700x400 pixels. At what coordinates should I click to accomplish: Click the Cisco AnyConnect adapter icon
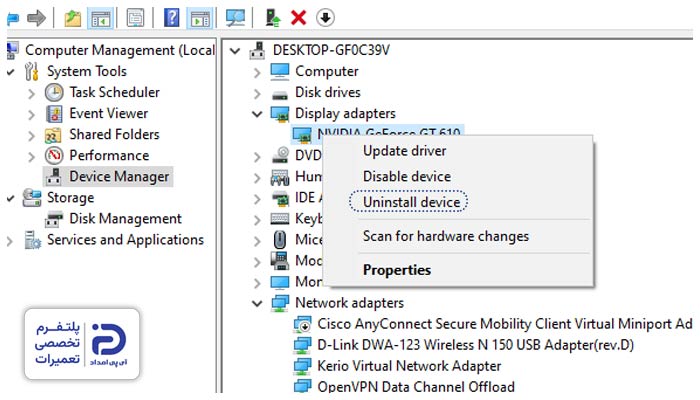click(x=302, y=325)
